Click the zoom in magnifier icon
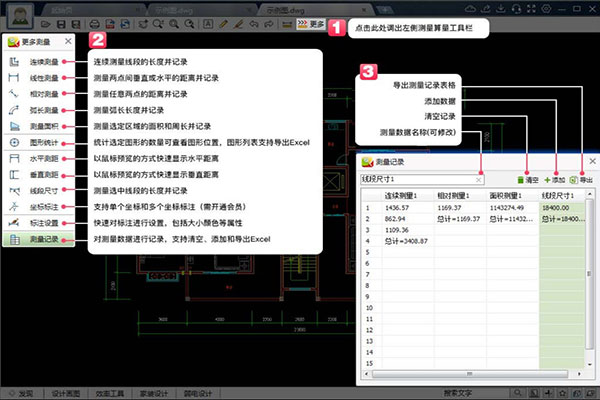The width and height of the screenshot is (600, 400). coord(174,24)
